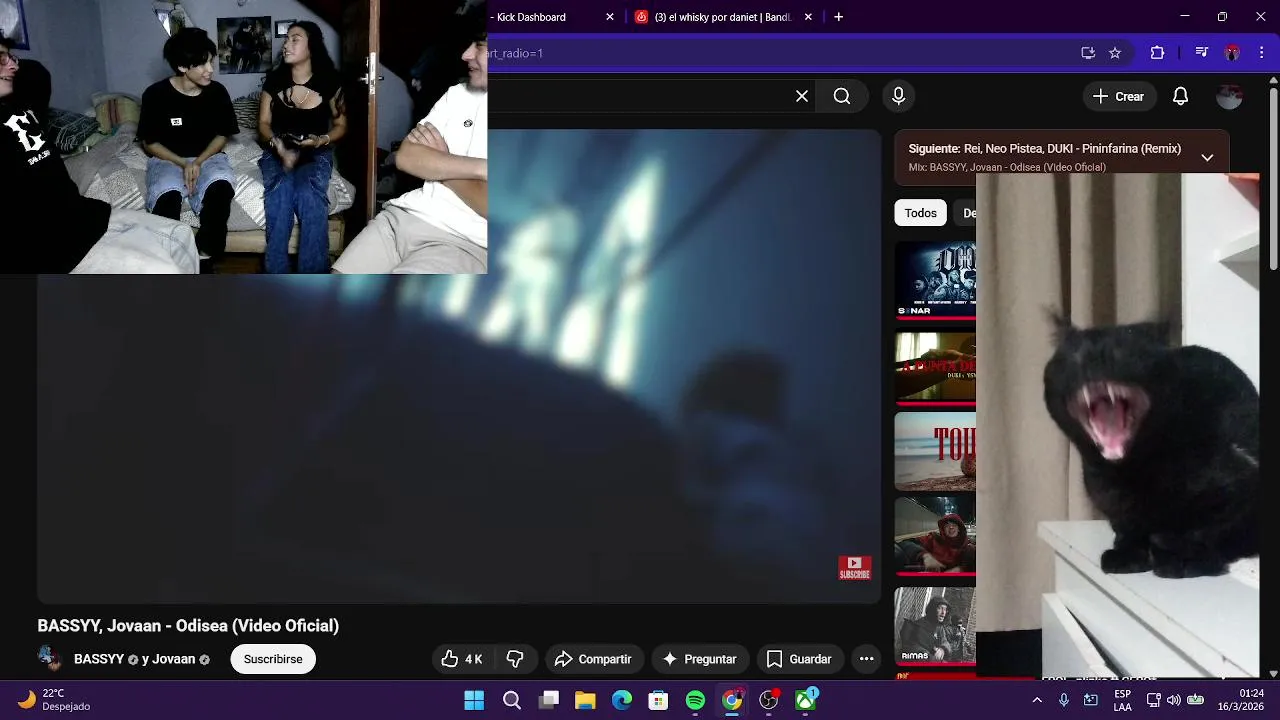
Task: Open Chrome media controls icon
Action: 1201,53
